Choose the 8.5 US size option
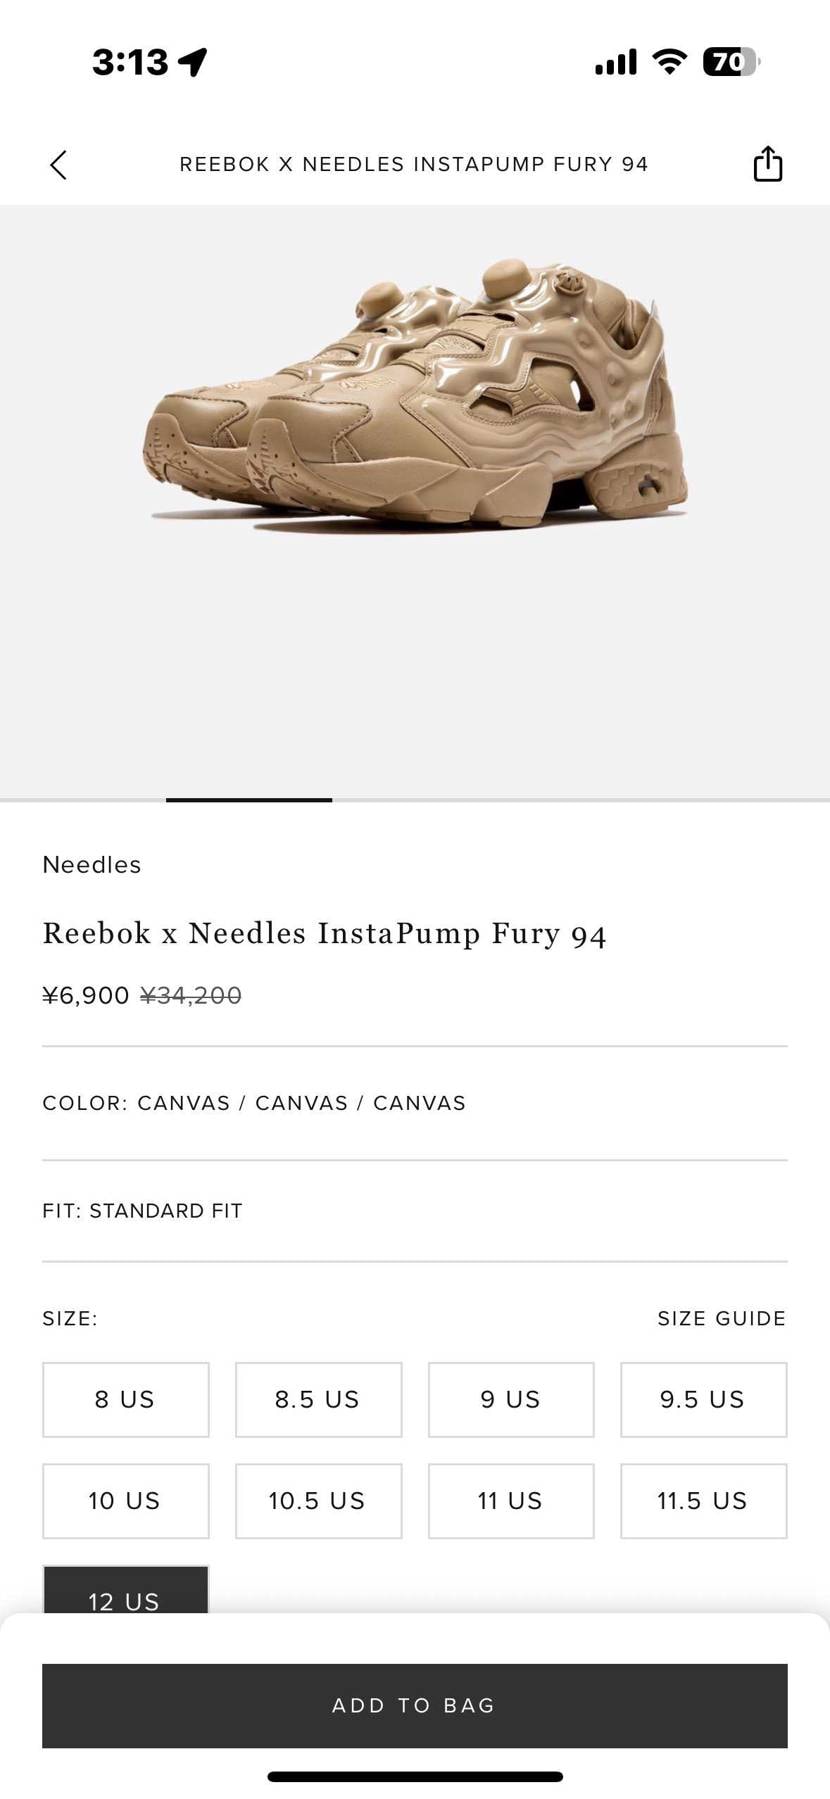 (x=318, y=1399)
